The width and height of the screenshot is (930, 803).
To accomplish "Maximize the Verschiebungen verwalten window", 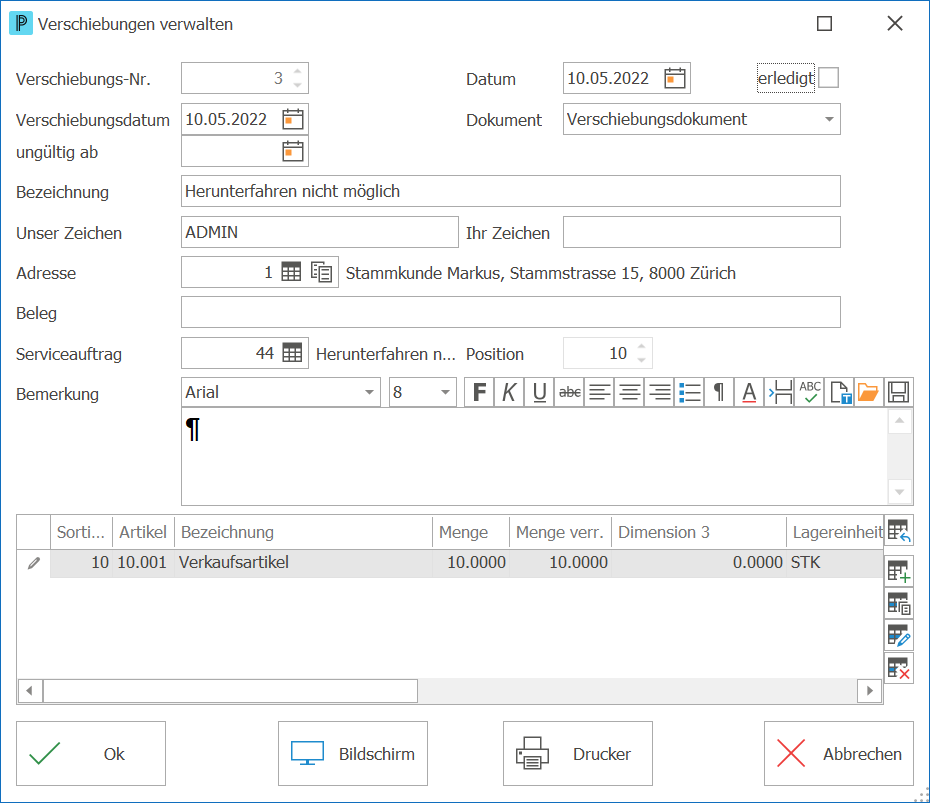I will click(824, 24).
